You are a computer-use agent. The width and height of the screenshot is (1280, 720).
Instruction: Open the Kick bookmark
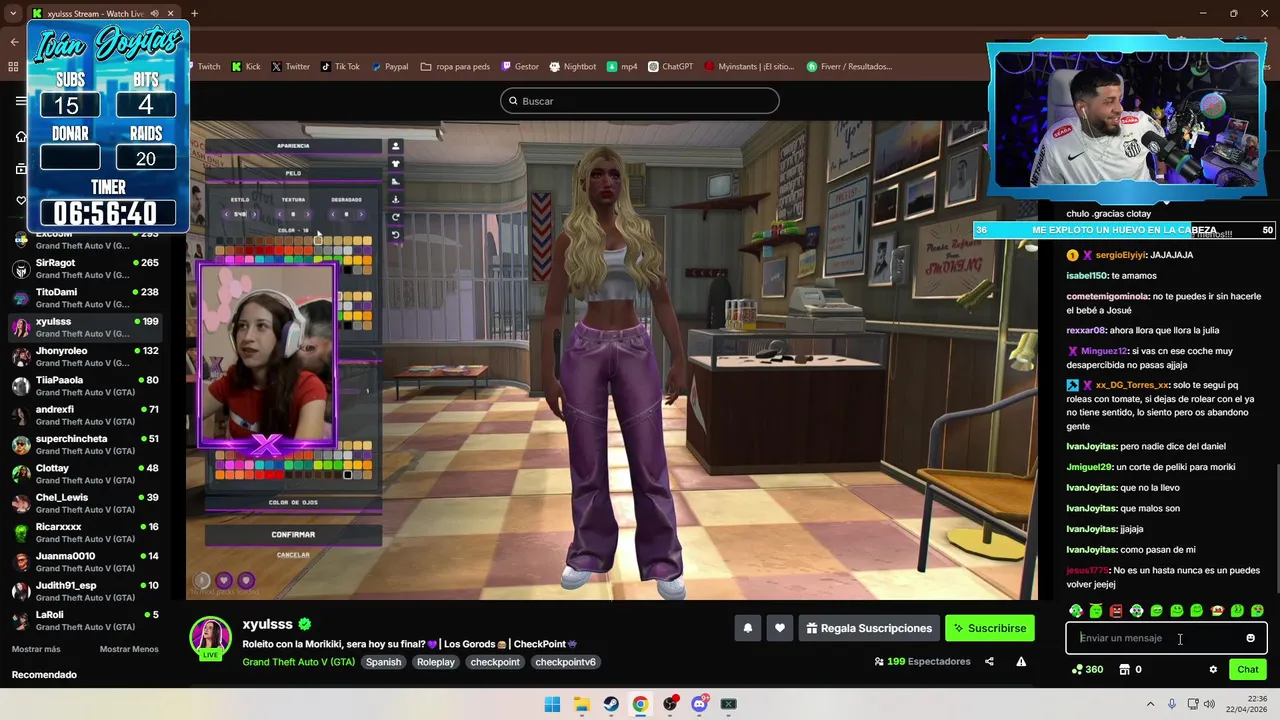tap(246, 67)
